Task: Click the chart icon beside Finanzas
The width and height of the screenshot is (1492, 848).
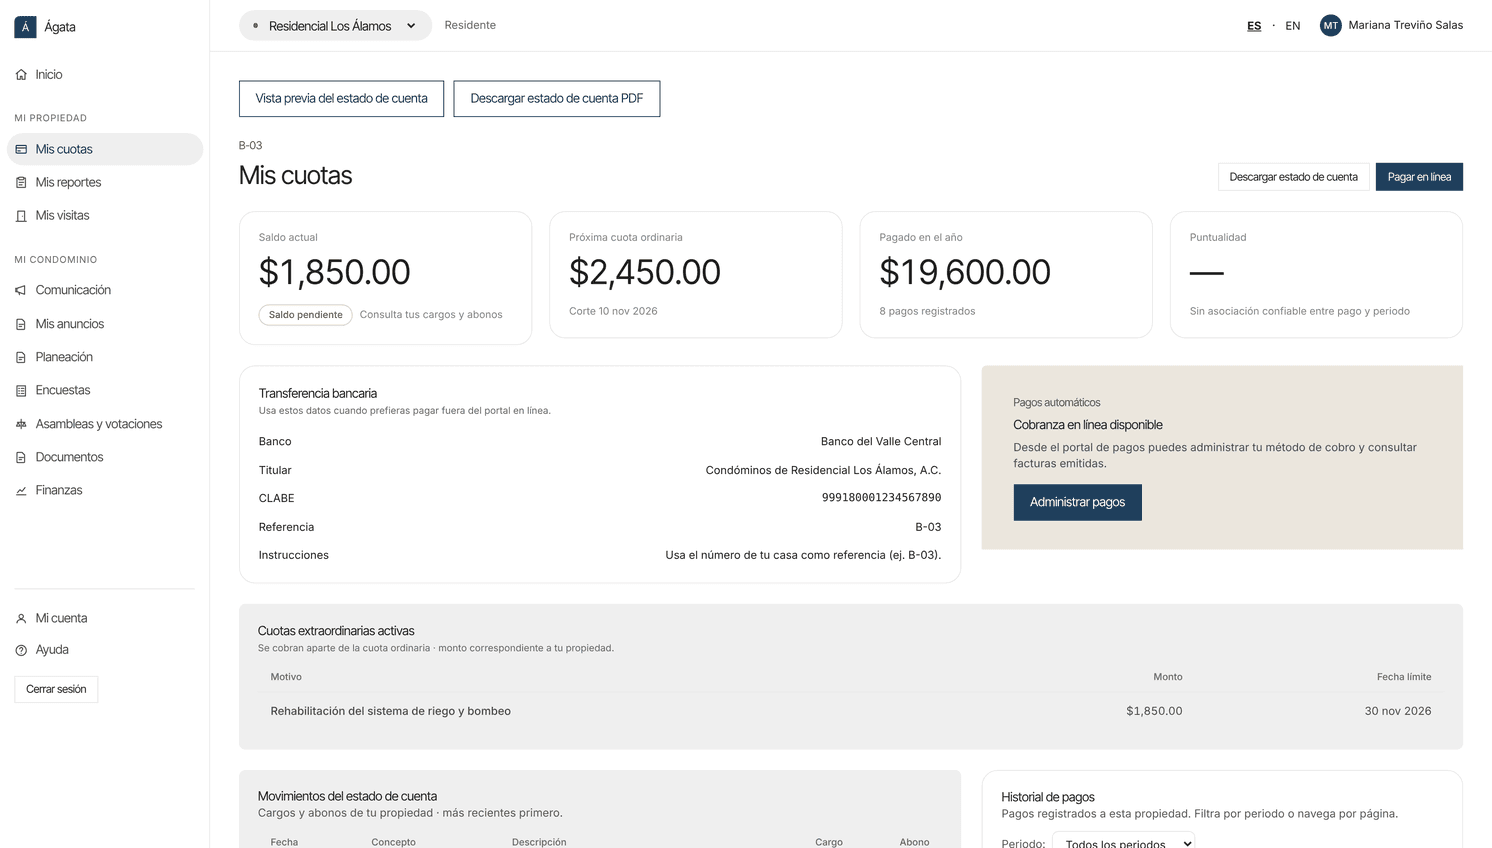Action: tap(21, 491)
